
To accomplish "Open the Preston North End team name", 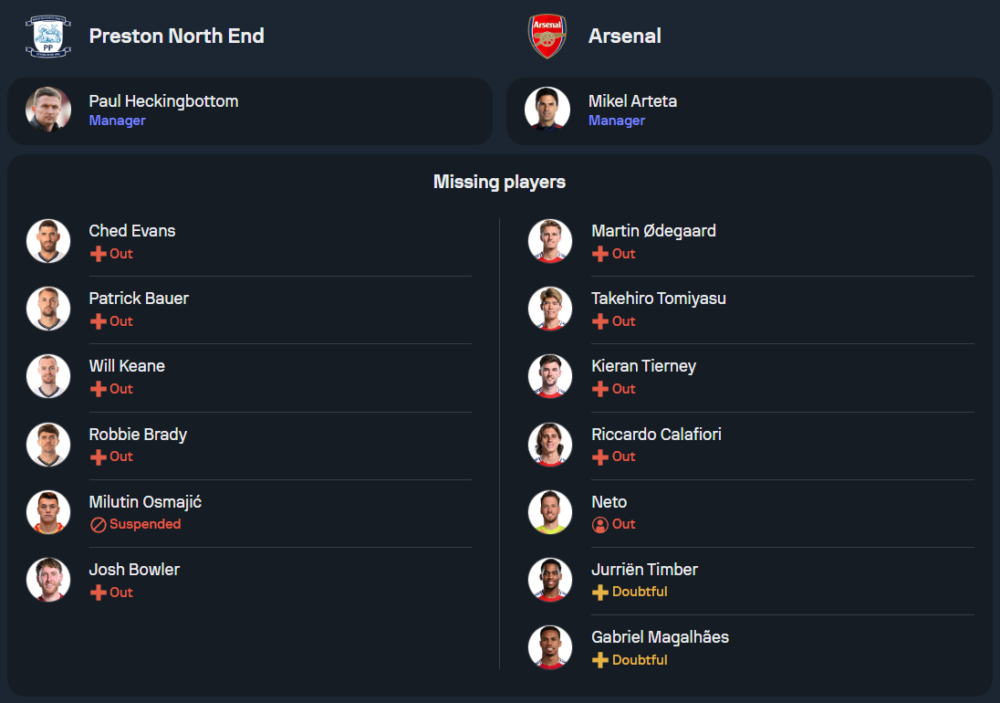I will (176, 36).
